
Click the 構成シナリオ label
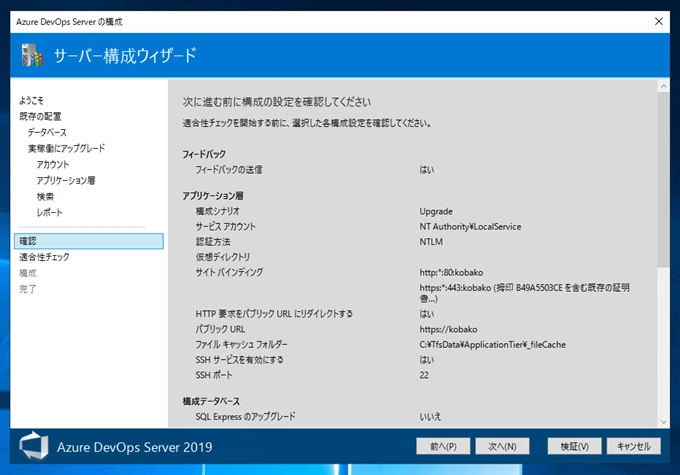coord(217,211)
